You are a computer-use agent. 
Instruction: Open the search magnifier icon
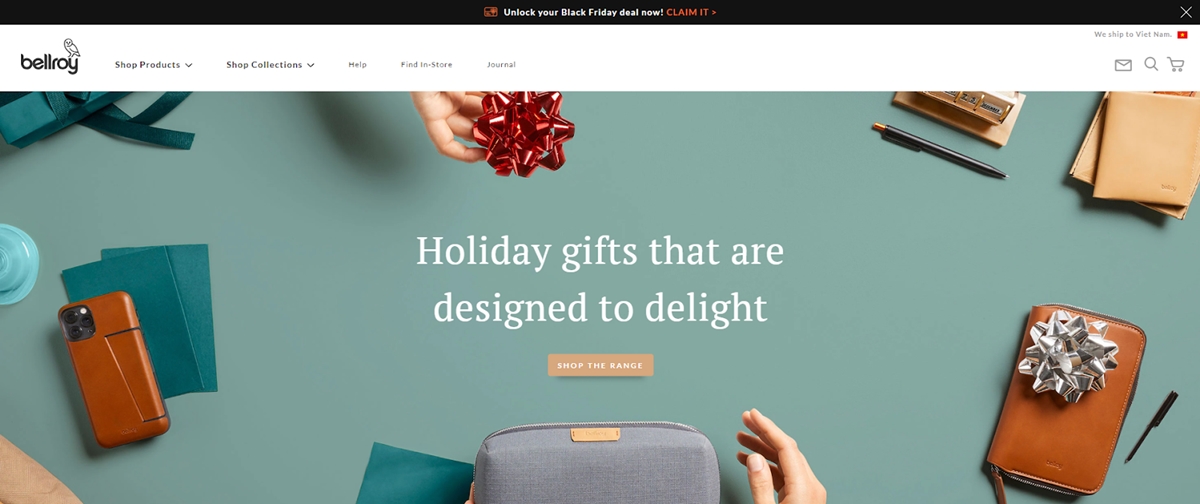[x=1151, y=64]
